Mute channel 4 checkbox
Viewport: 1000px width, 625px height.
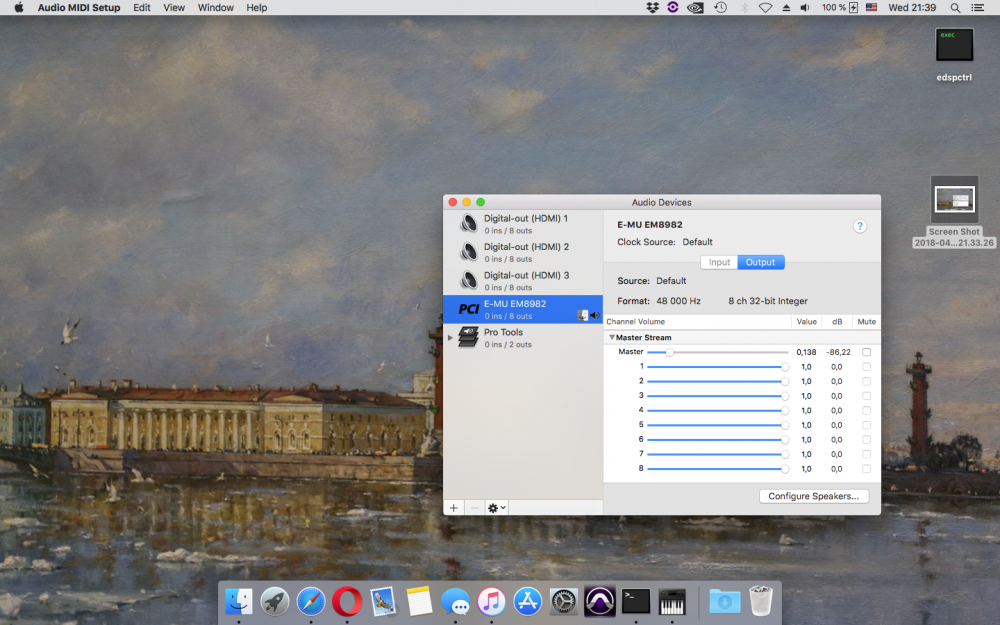tap(866, 410)
